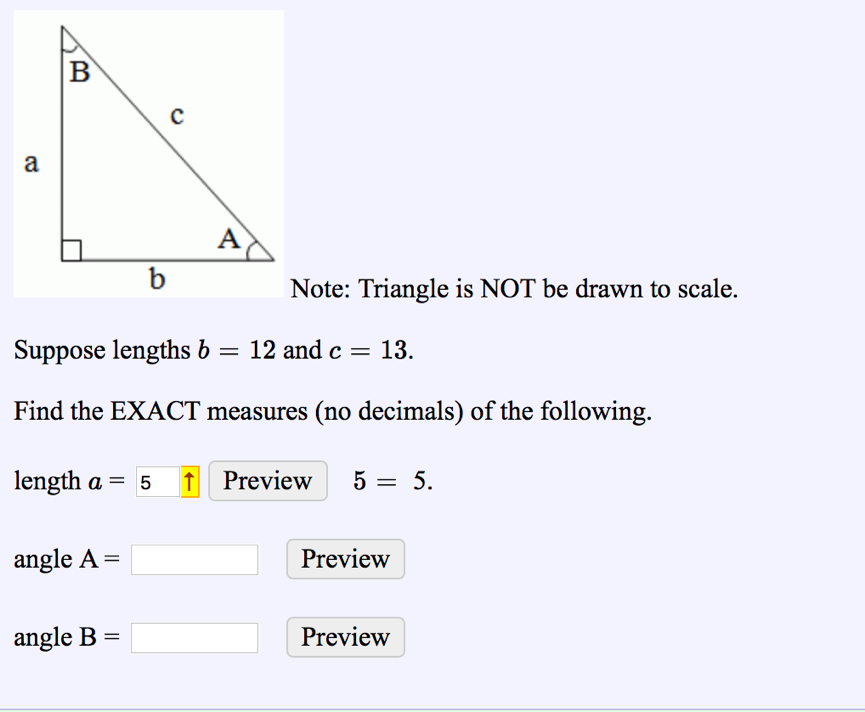The width and height of the screenshot is (865, 712).
Task: Click the angle A answer box
Action: coord(194,559)
